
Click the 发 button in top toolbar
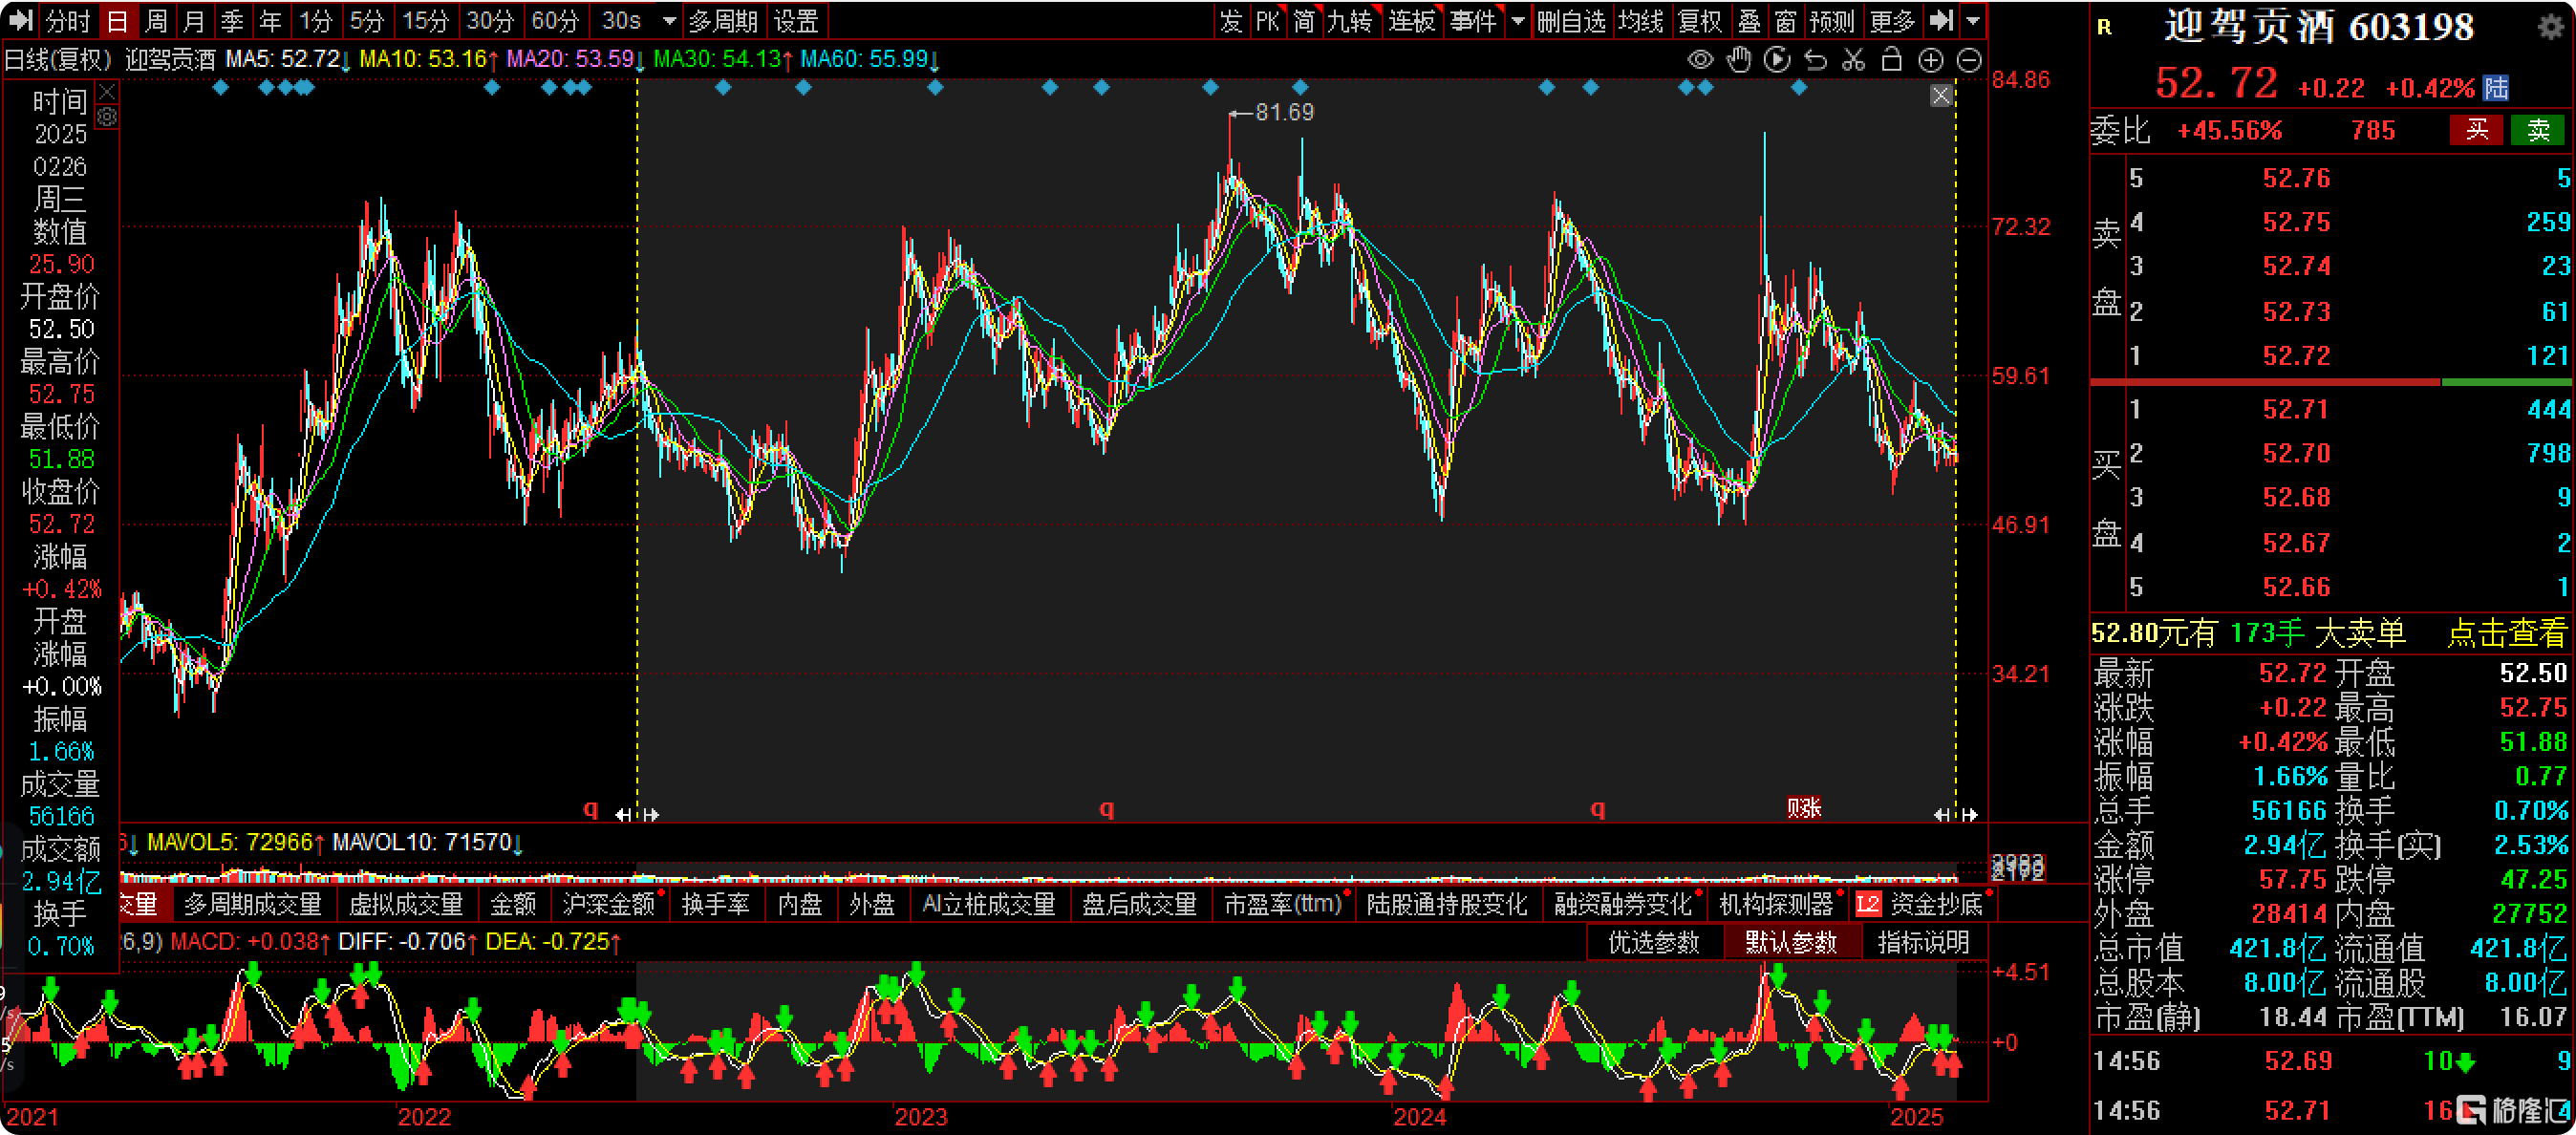[x=1231, y=20]
